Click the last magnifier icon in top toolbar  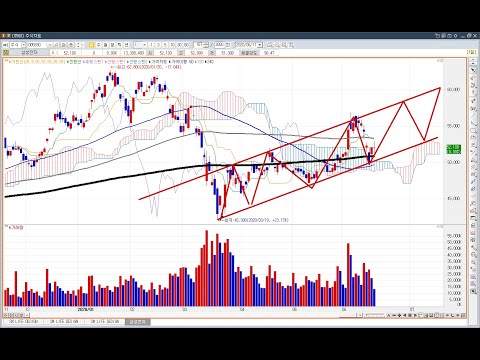[x=291, y=45]
